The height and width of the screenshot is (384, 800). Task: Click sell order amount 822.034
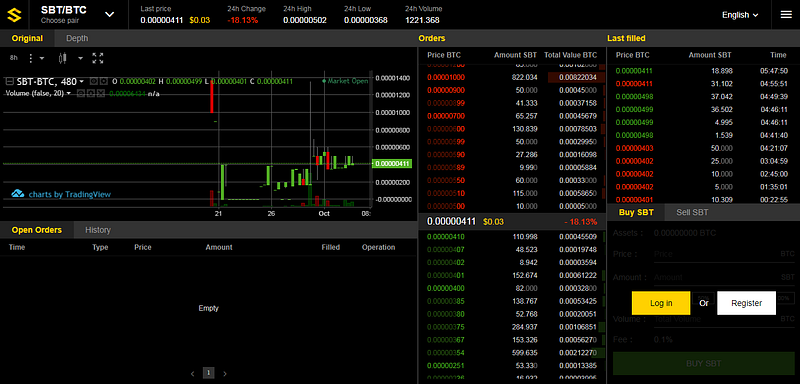[x=524, y=78]
